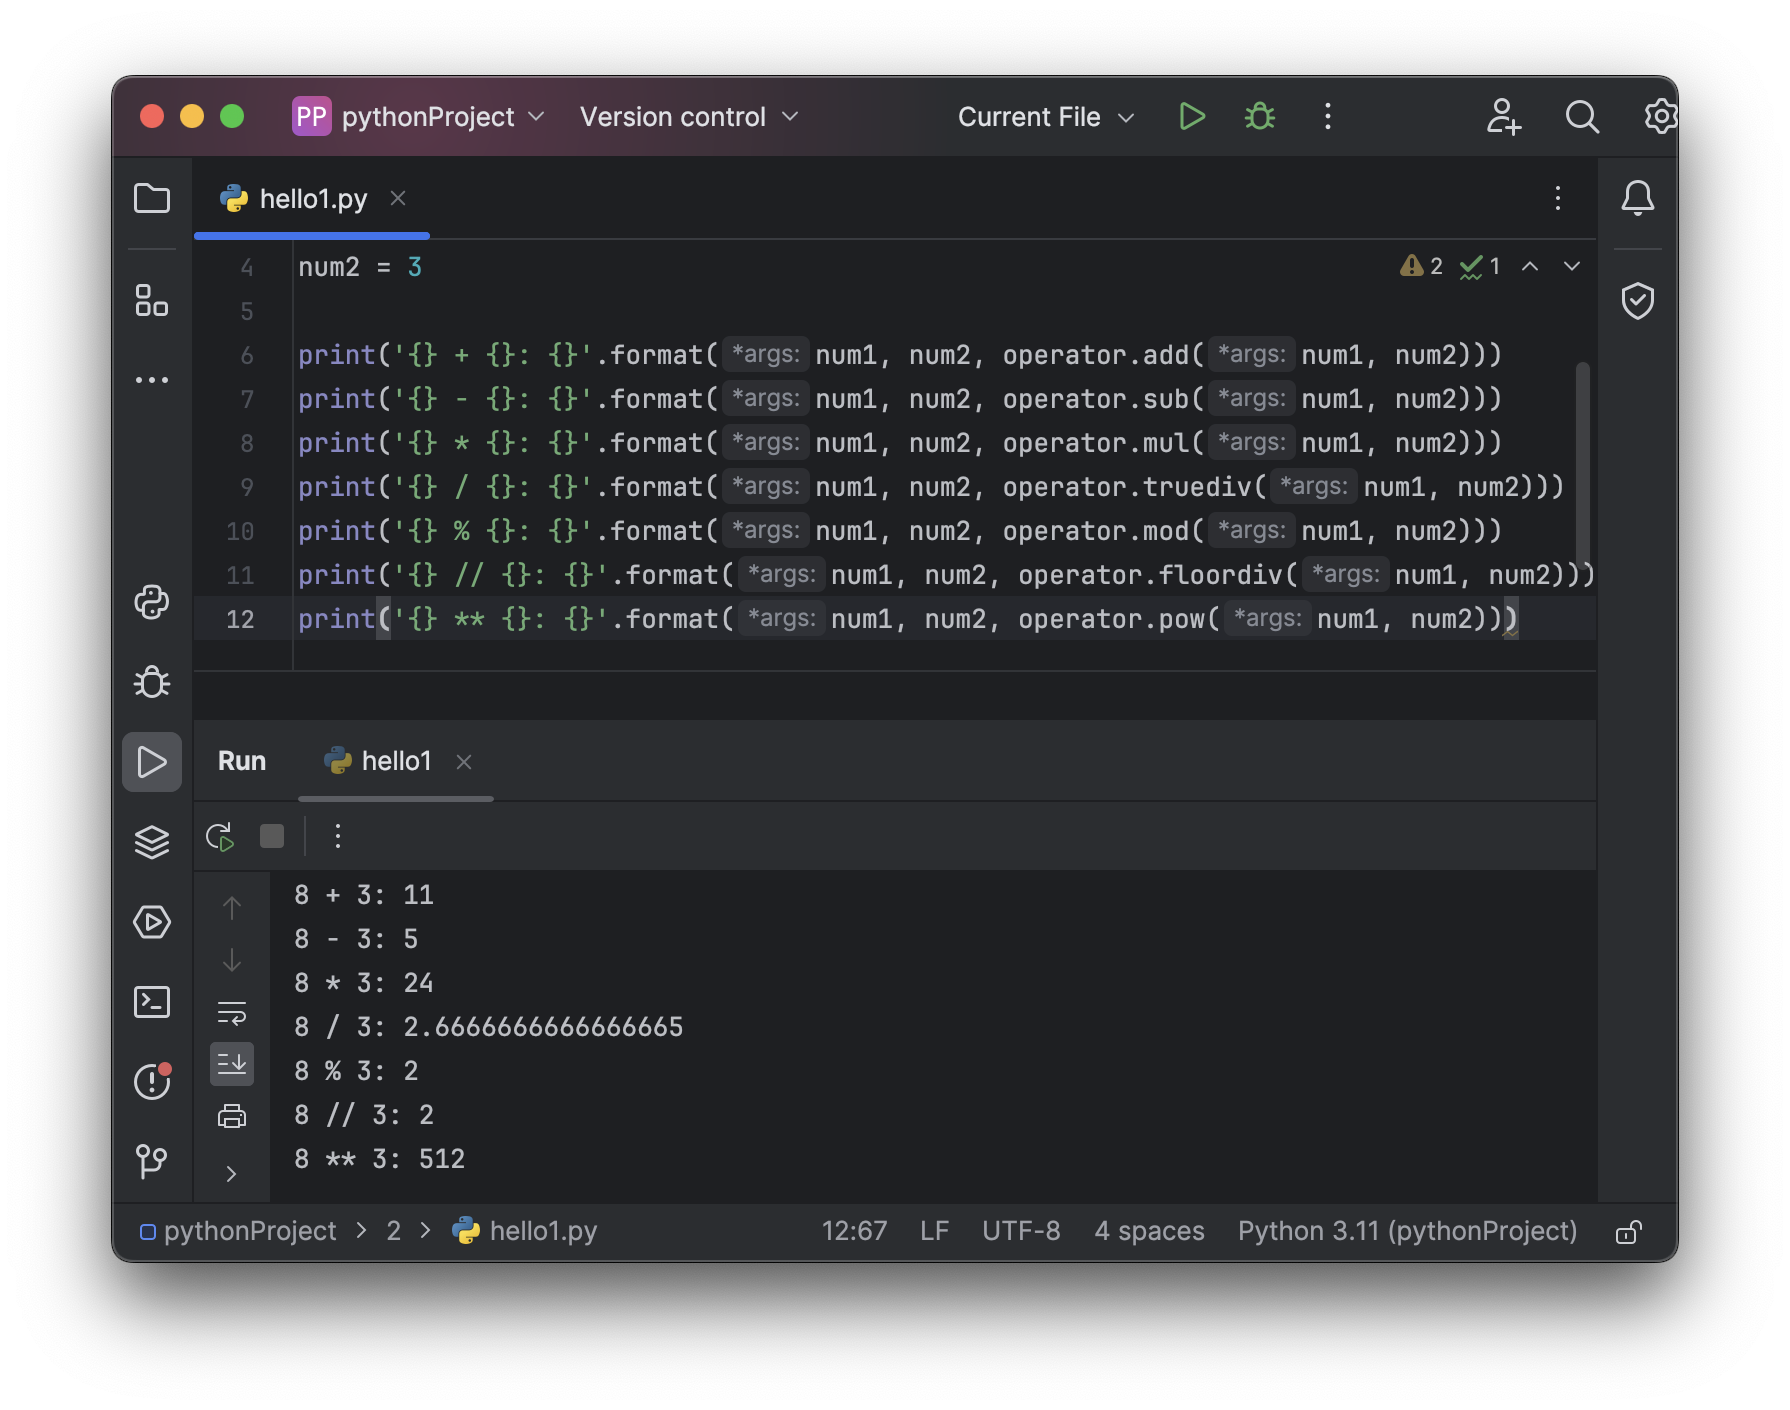Open the Debug tool window in sidebar
Screen dimensions: 1790x1410
[152, 682]
